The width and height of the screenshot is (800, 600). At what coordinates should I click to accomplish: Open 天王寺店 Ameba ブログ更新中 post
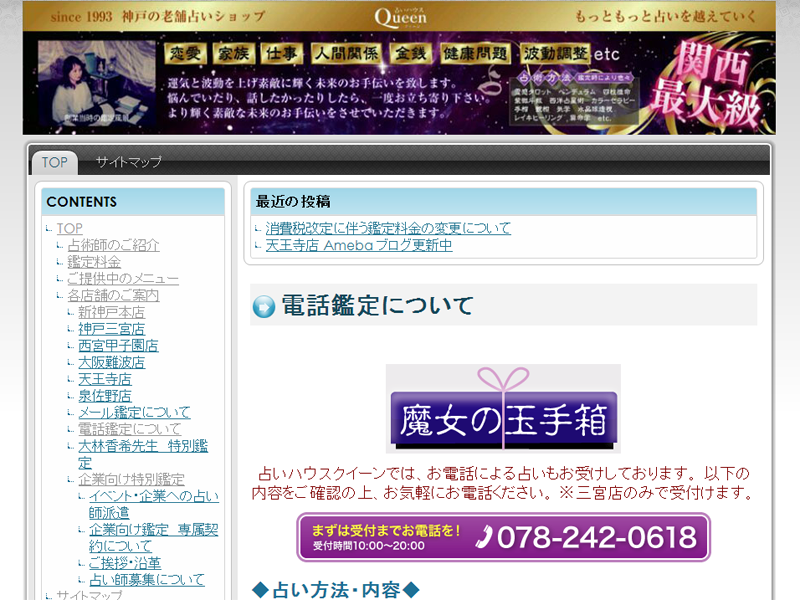click(358, 245)
